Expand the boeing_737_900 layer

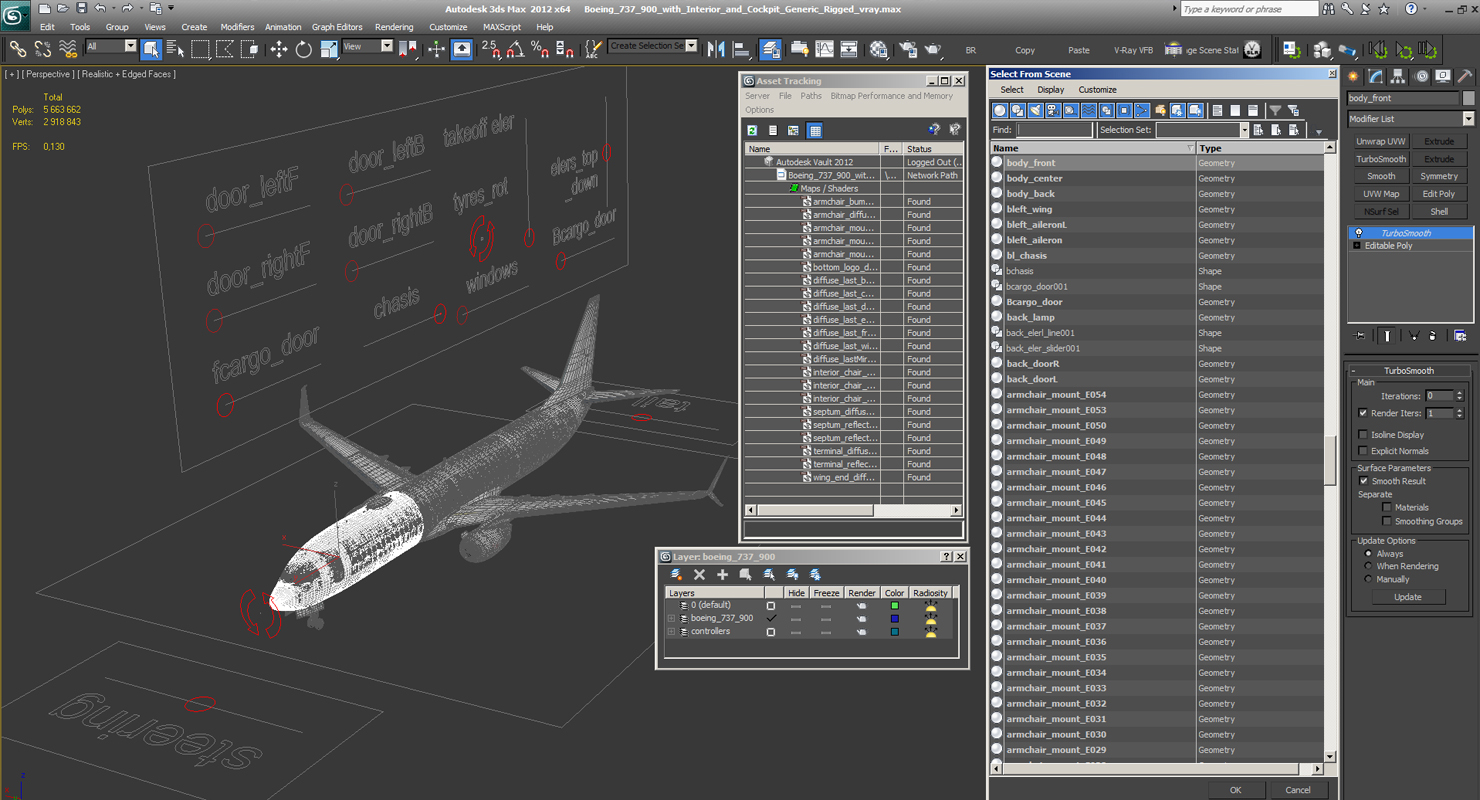672,619
